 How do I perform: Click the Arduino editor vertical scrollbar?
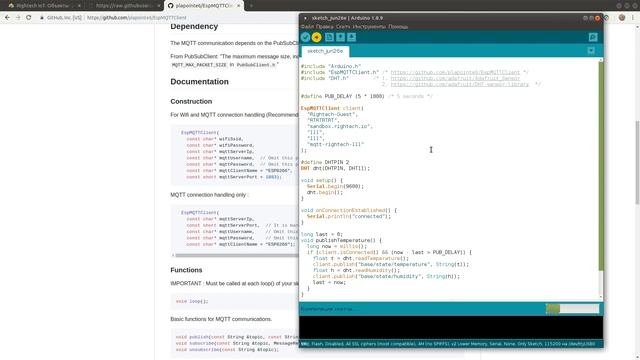[x=600, y=165]
